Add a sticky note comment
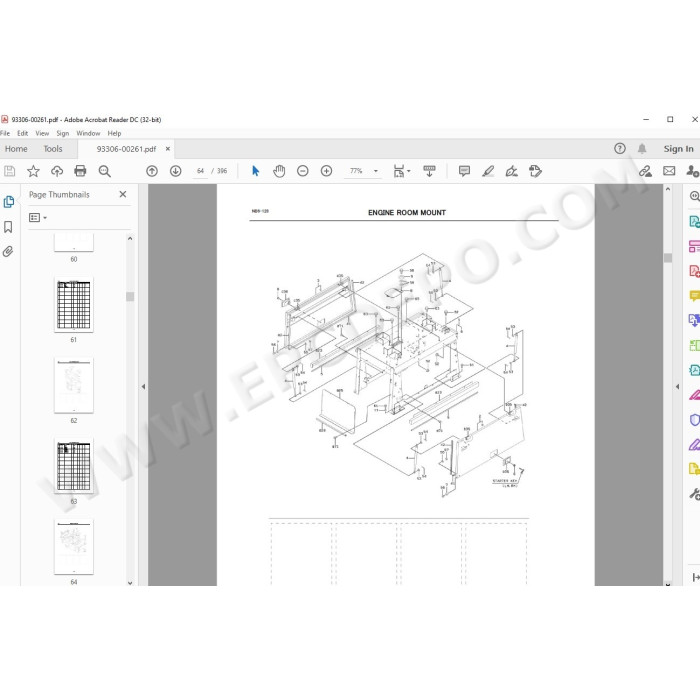This screenshot has height=700, width=700. (464, 171)
